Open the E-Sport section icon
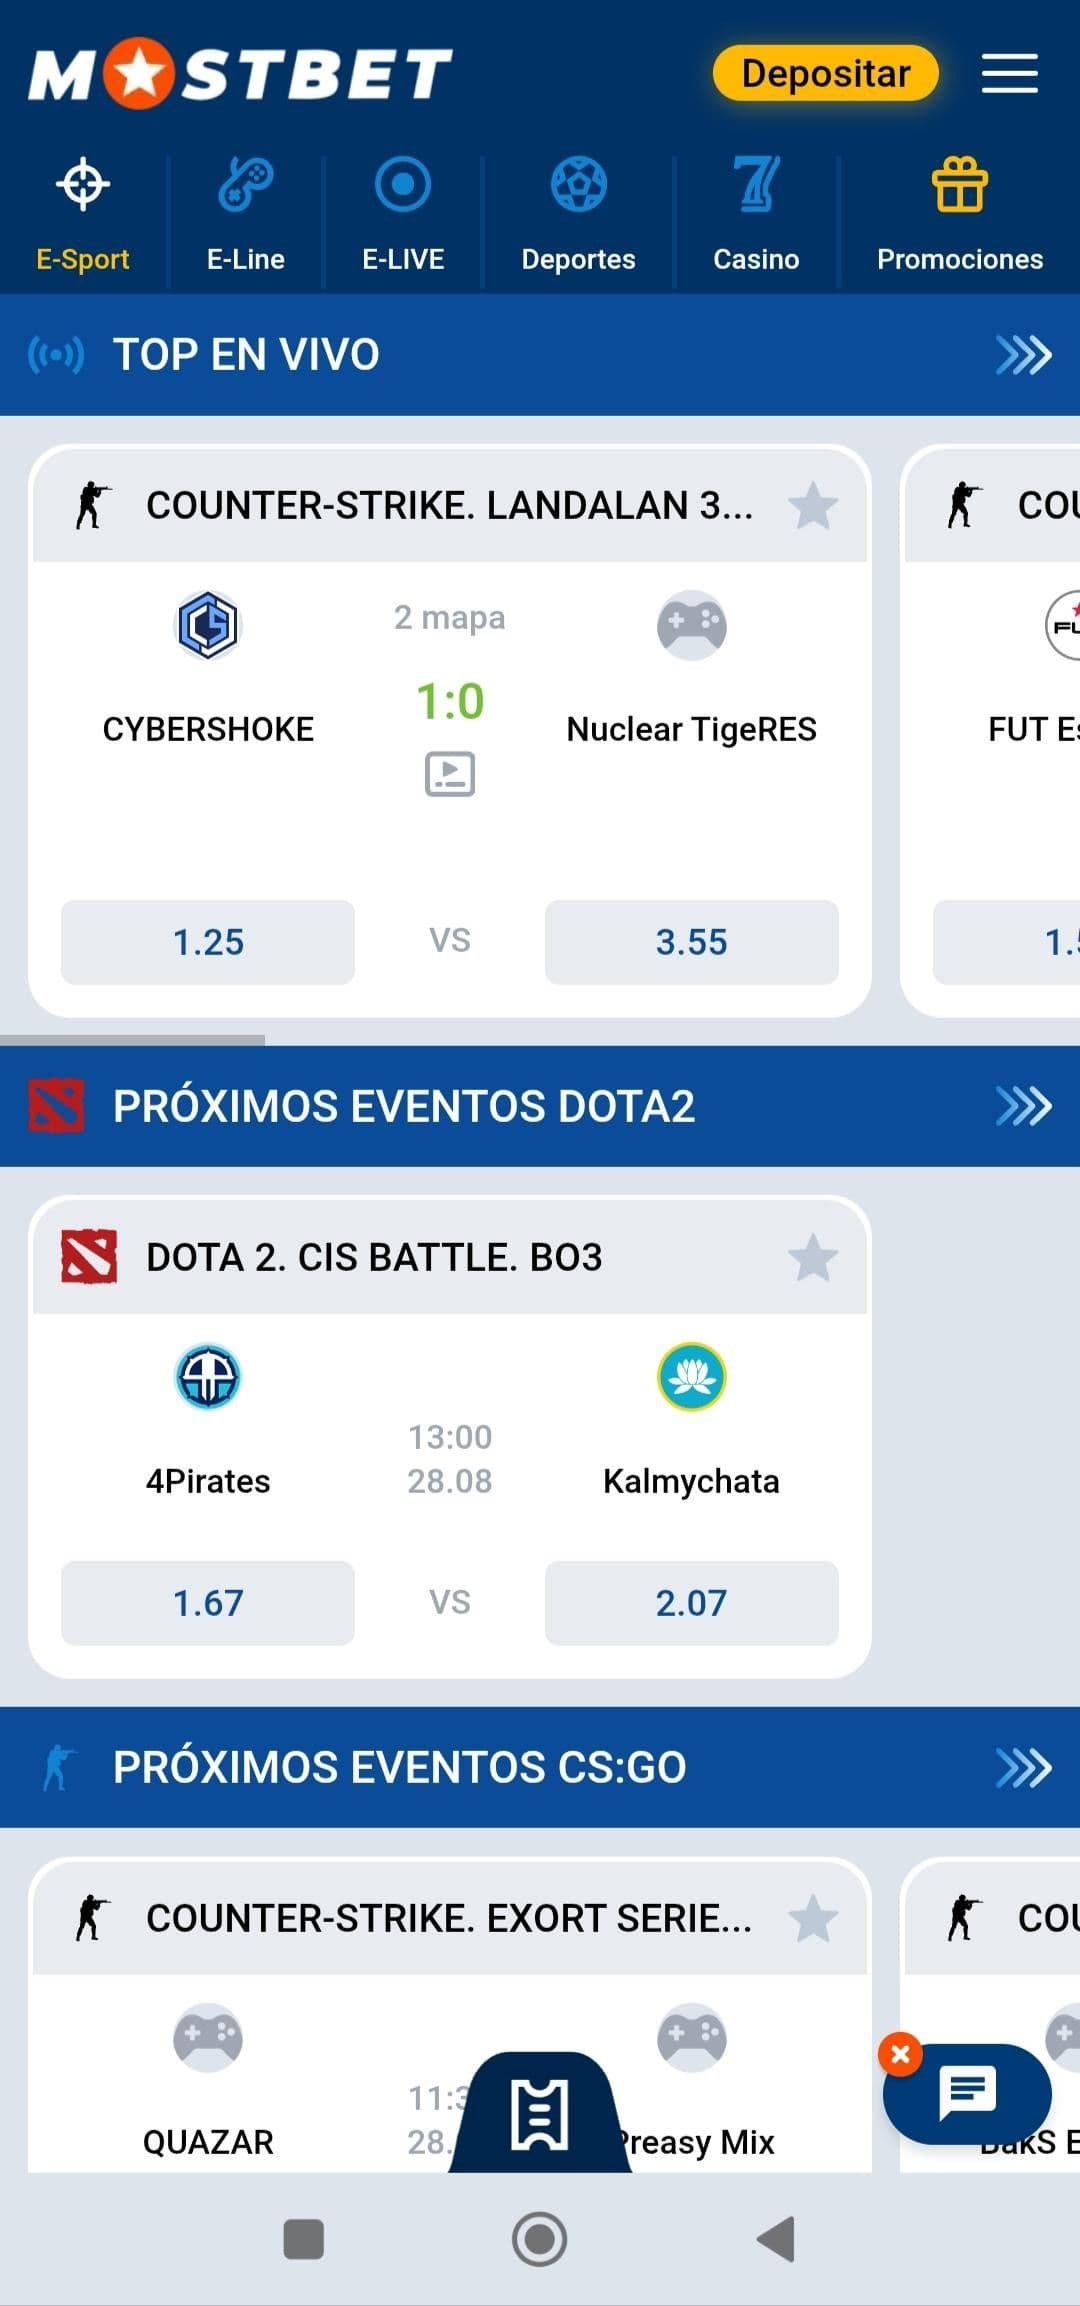Screen dimensions: 1080x2306 pyautogui.click(x=84, y=184)
